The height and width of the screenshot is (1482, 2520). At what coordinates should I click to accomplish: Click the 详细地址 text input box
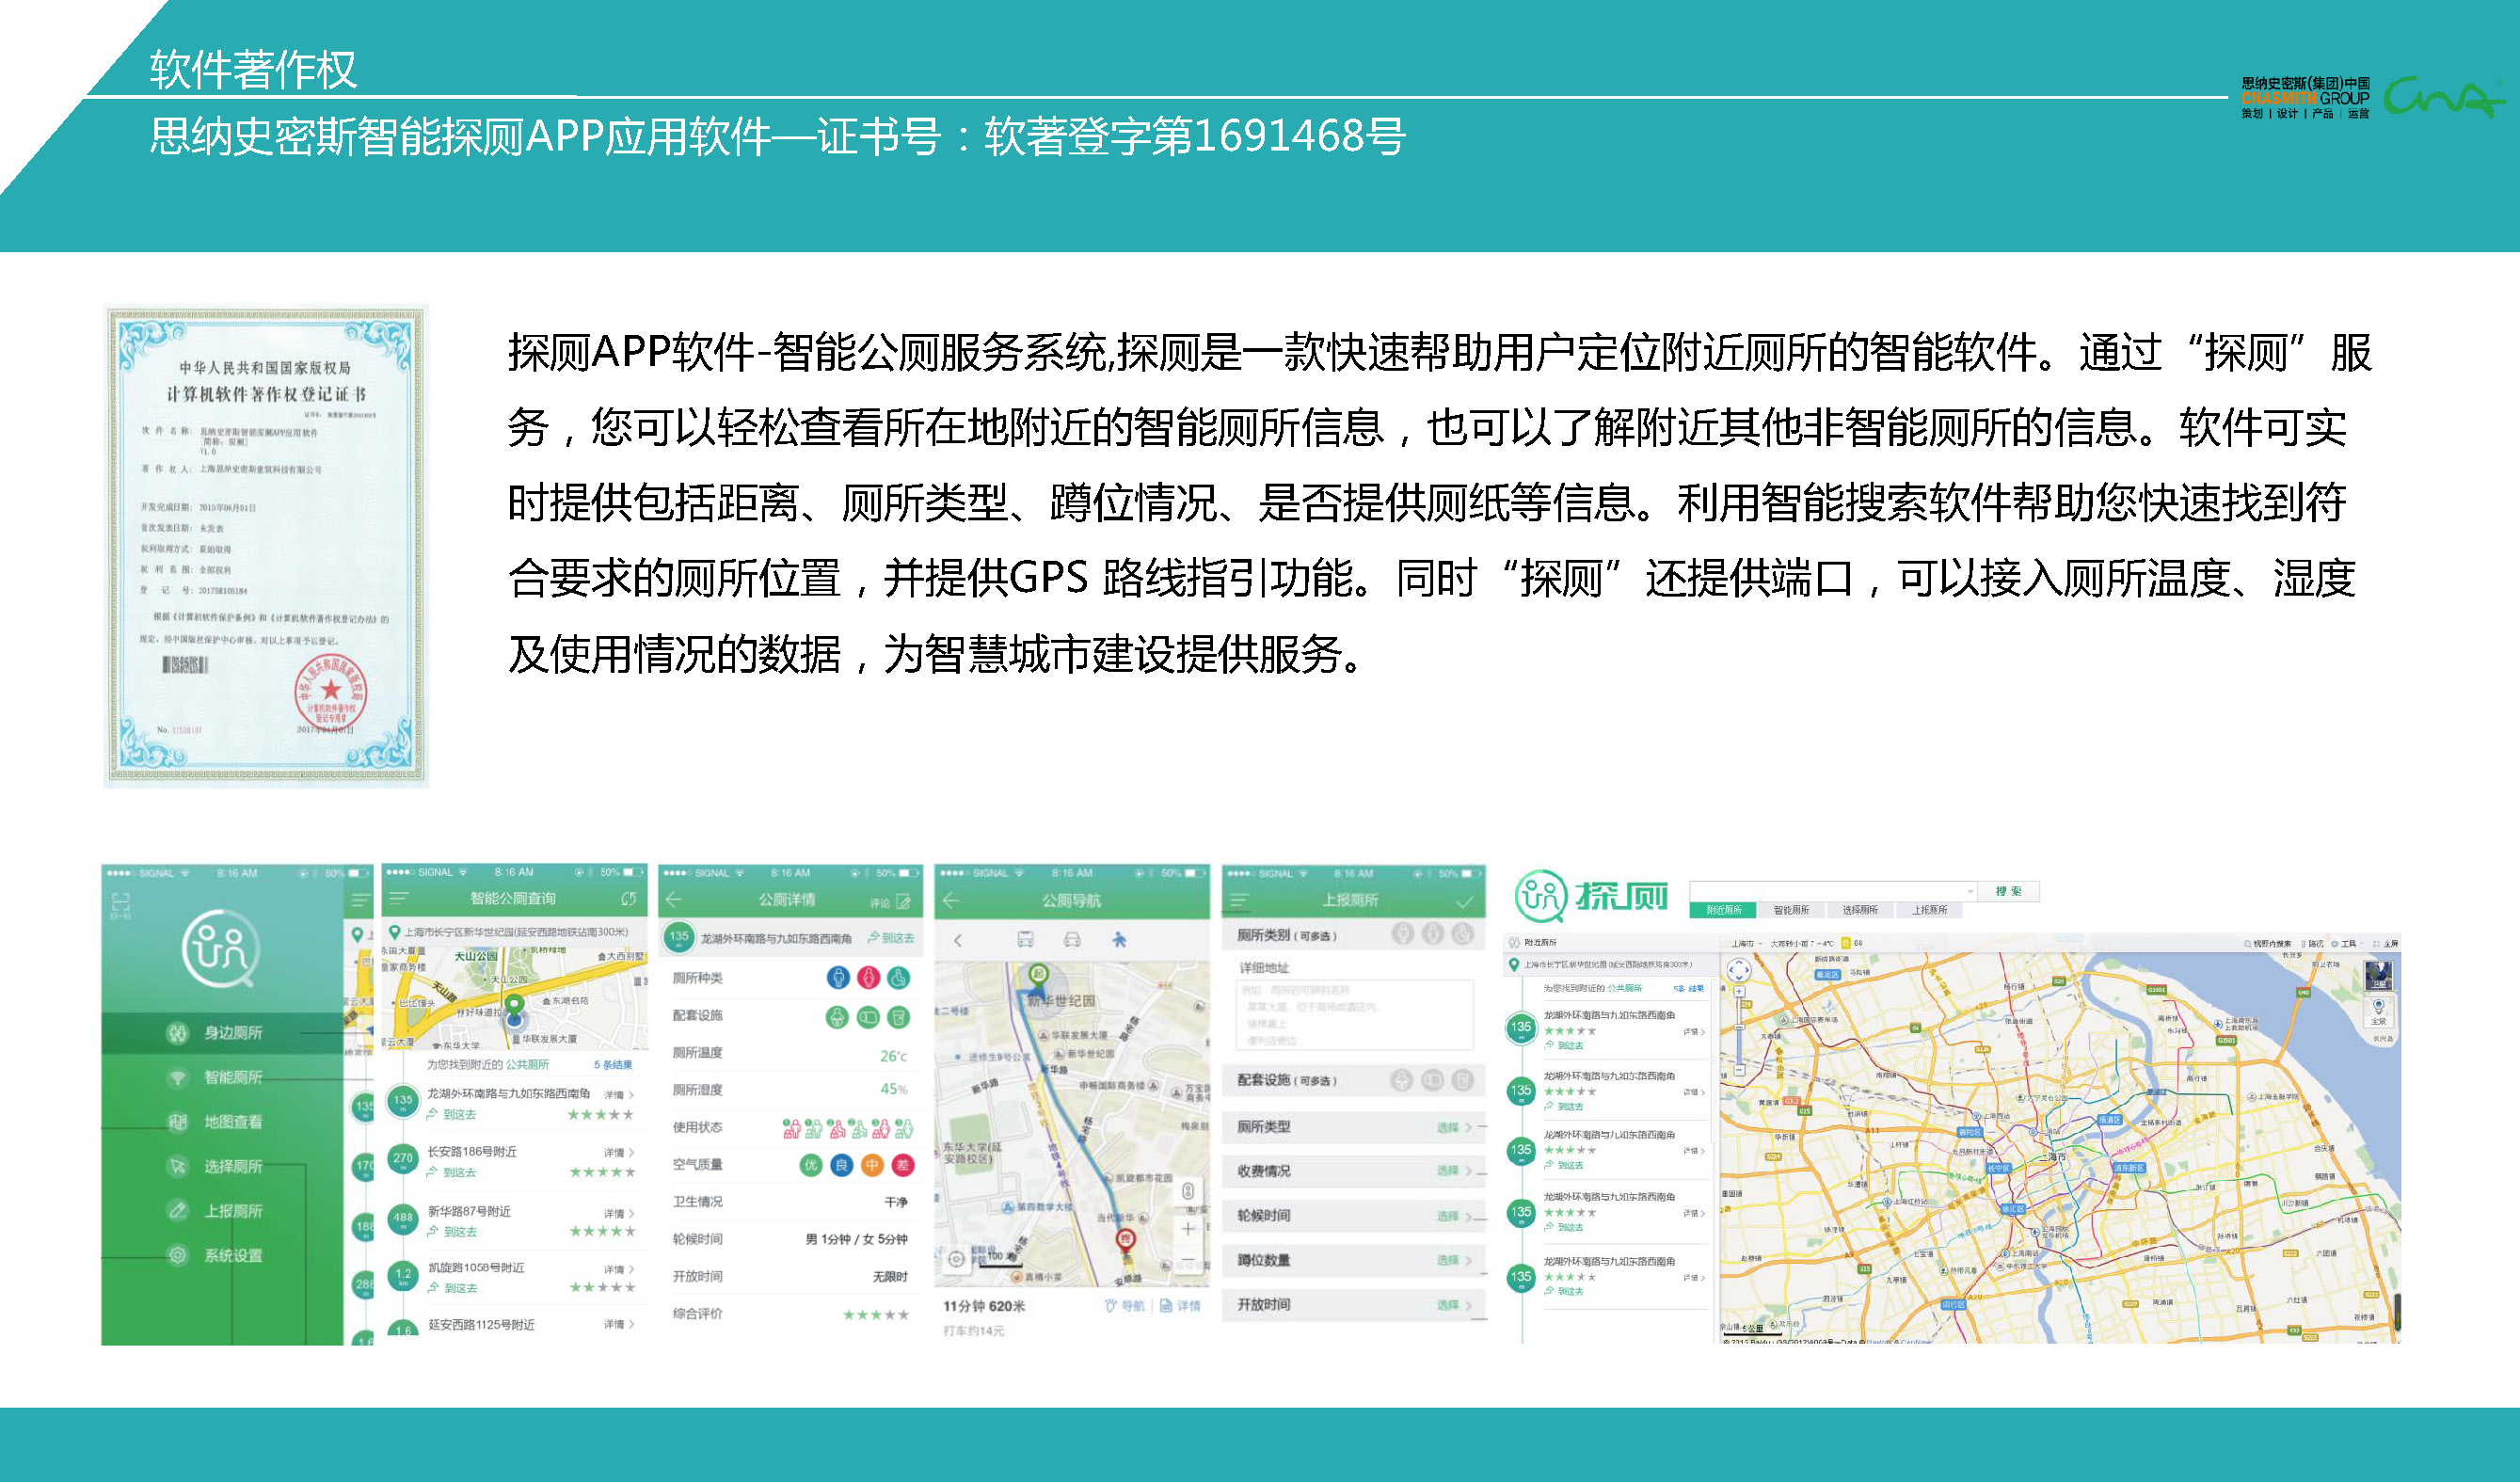1355,1015
